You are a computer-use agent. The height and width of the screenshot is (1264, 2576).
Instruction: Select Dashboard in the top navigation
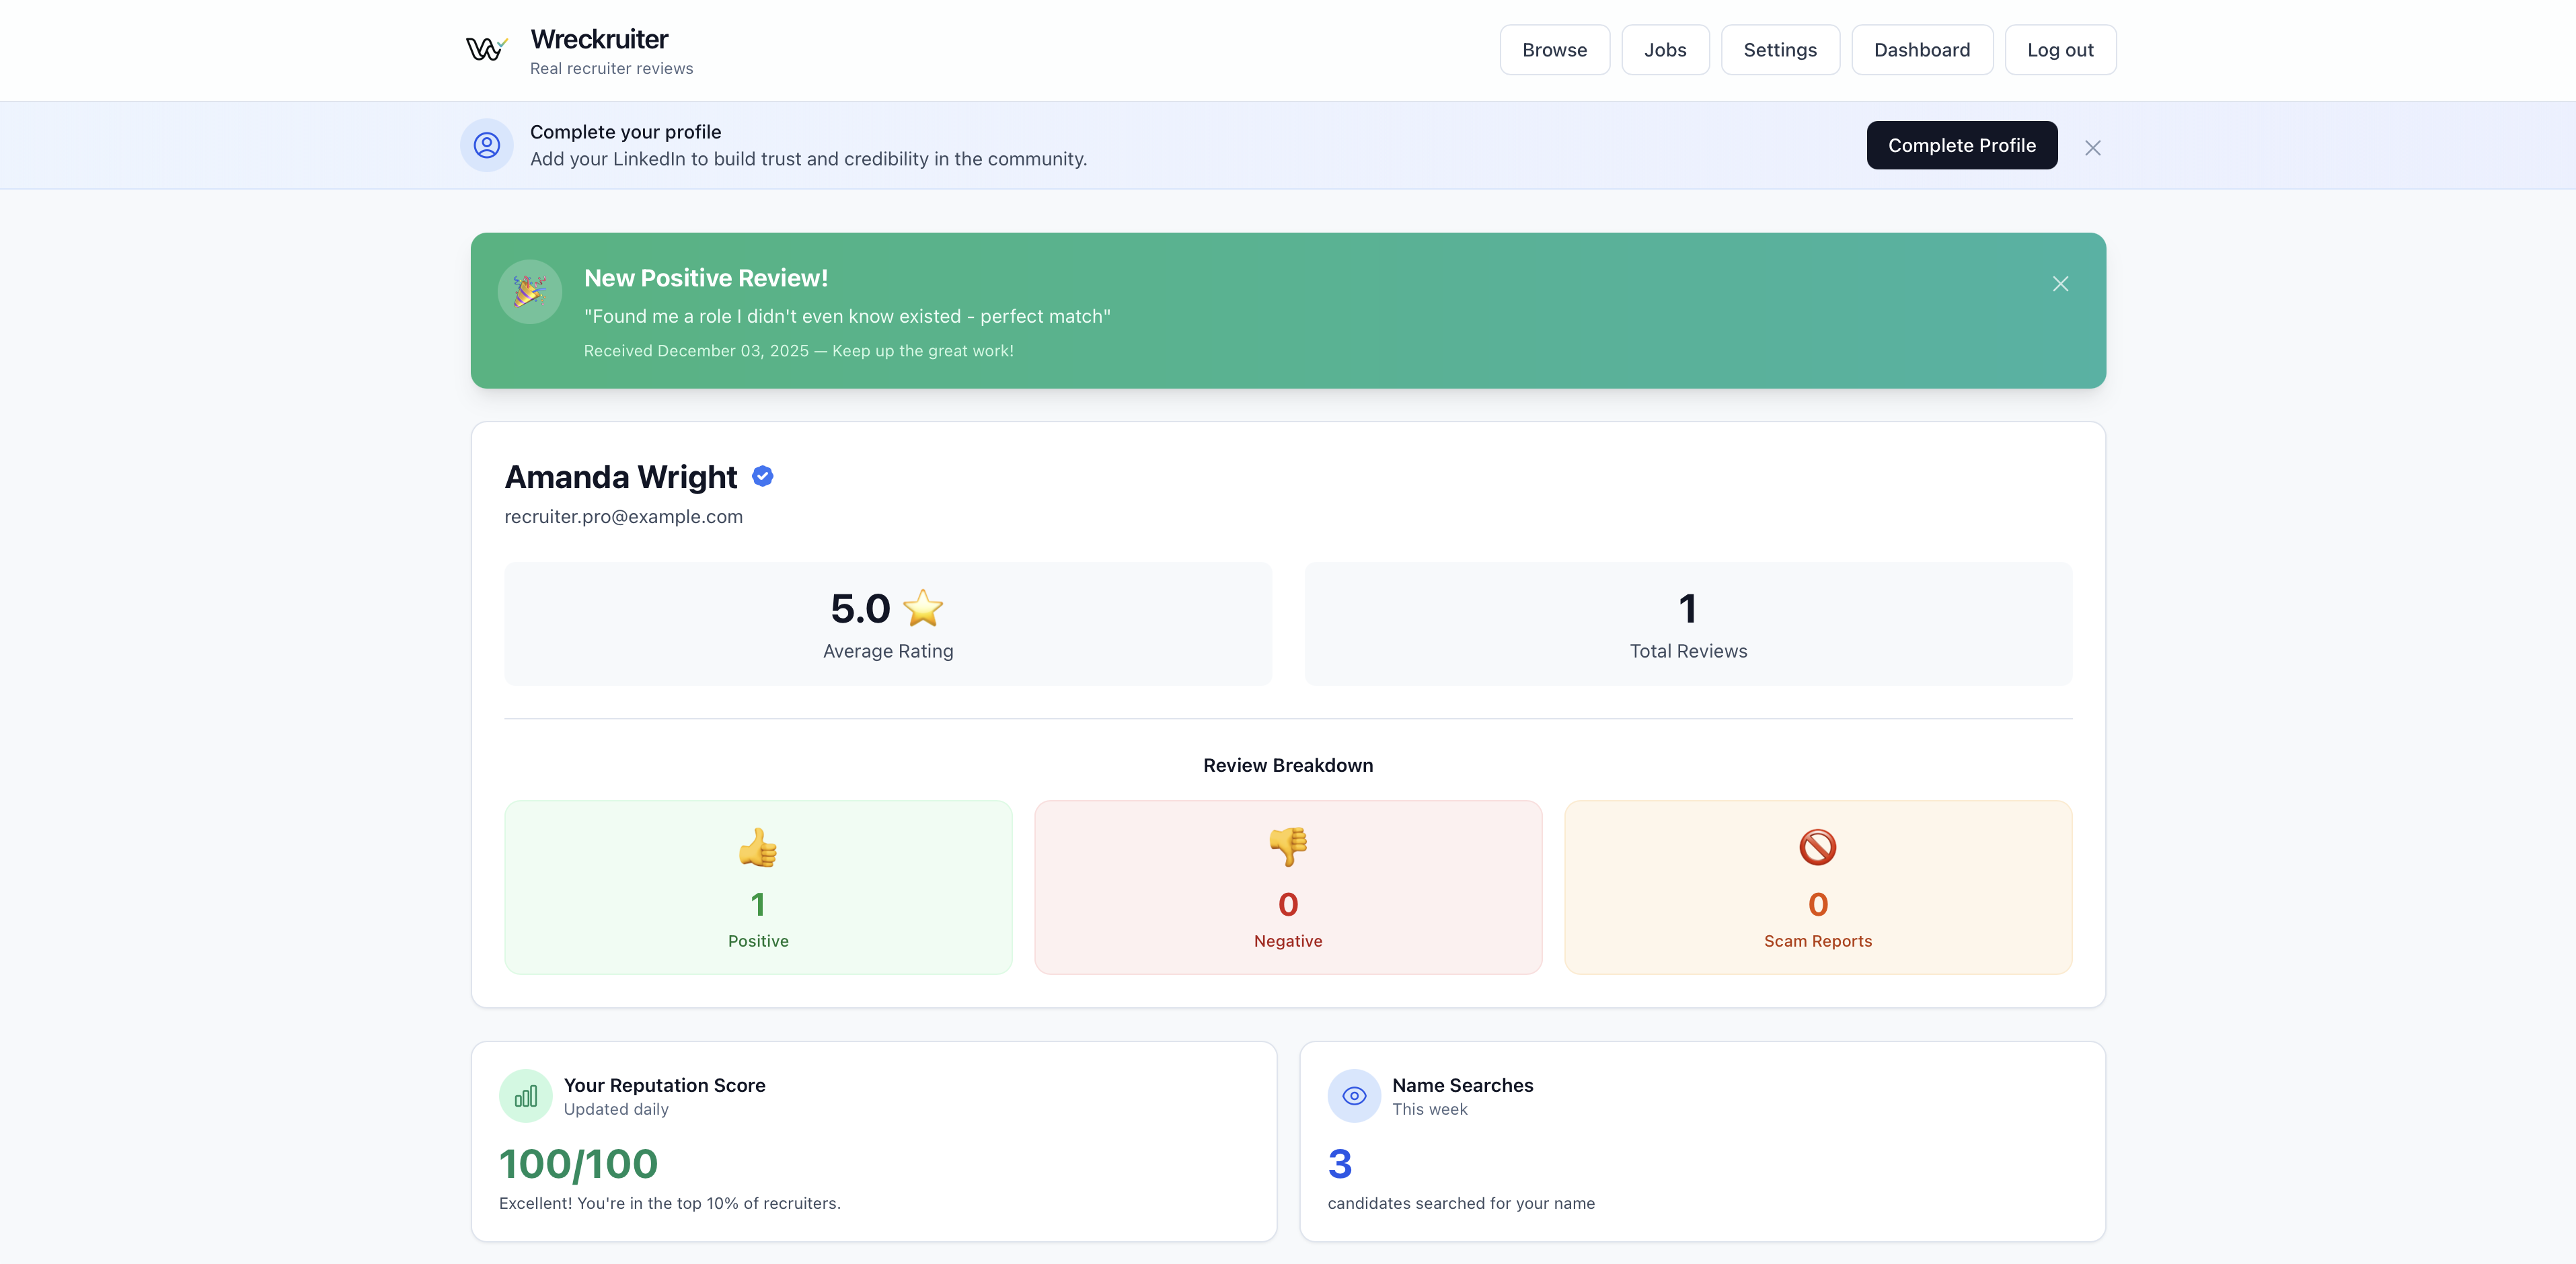tap(1921, 50)
